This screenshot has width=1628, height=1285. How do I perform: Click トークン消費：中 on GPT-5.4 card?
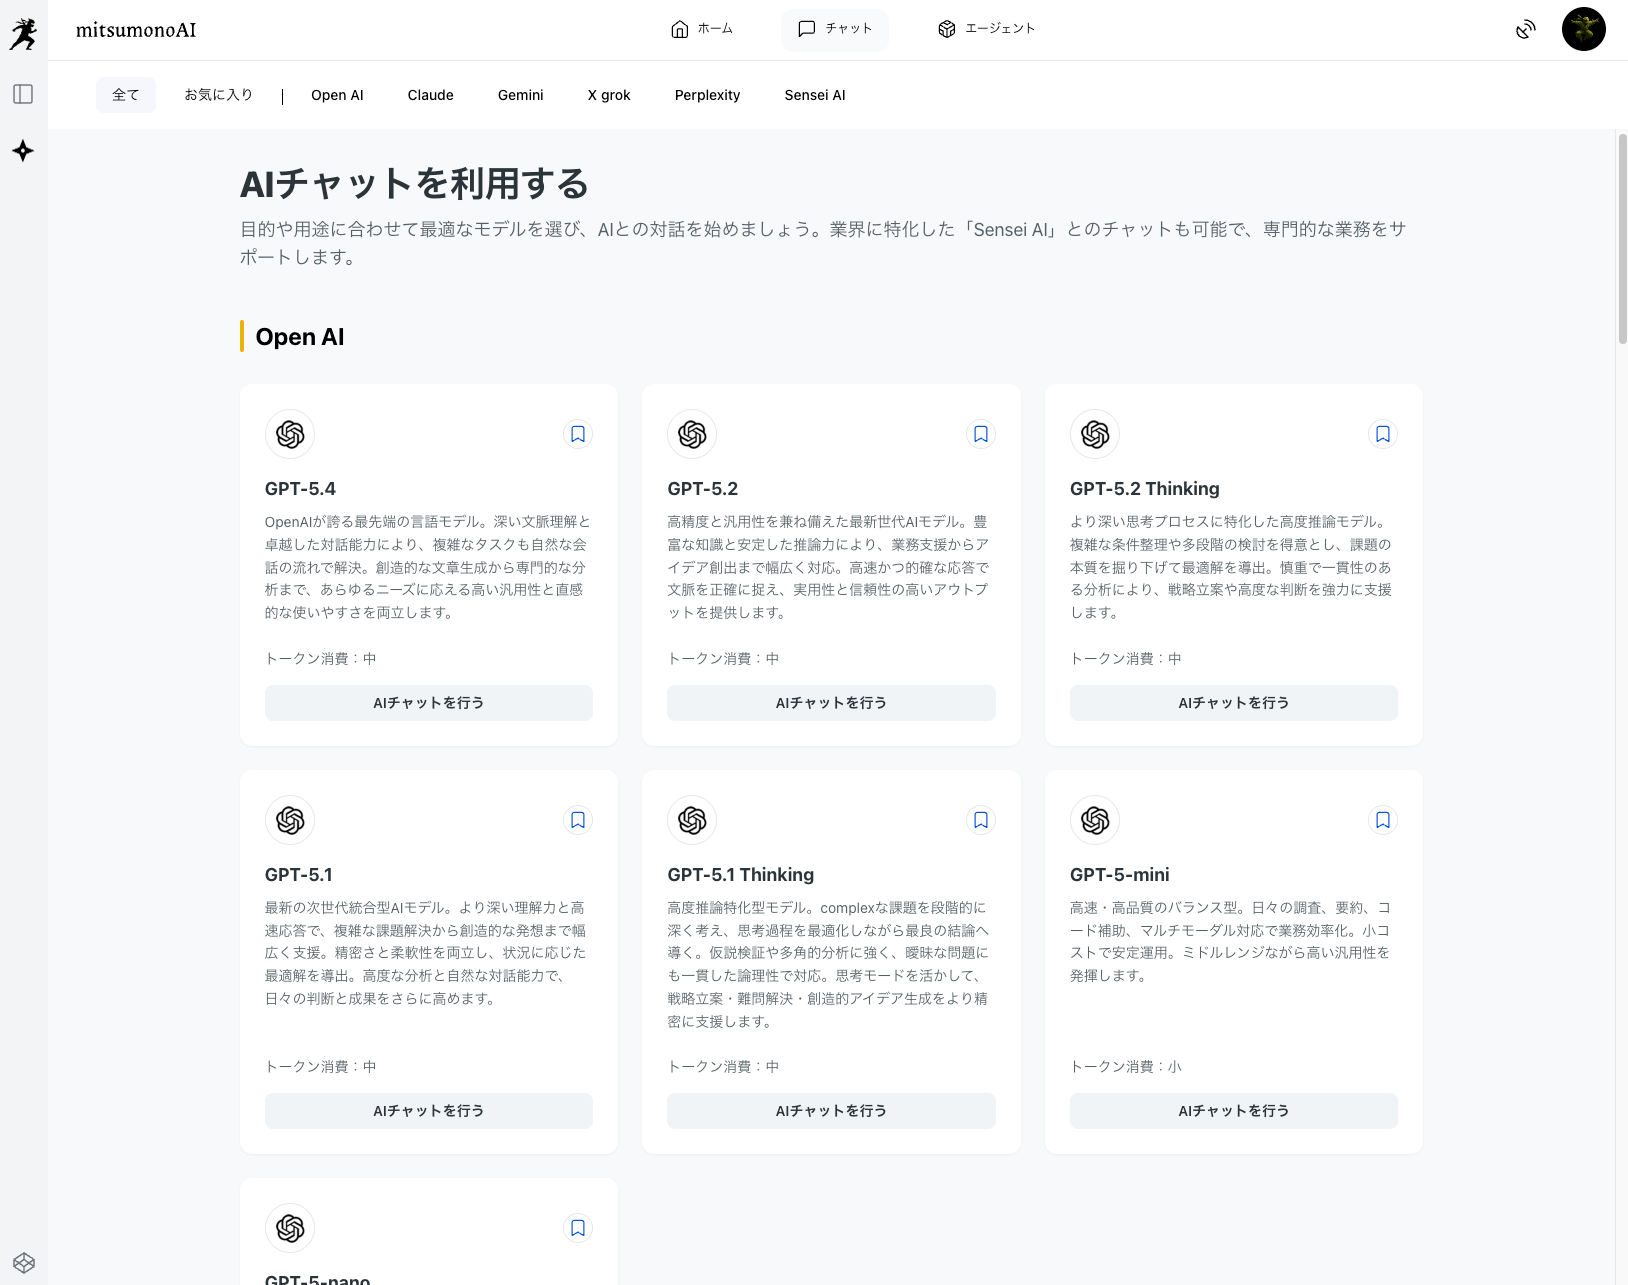(x=321, y=659)
